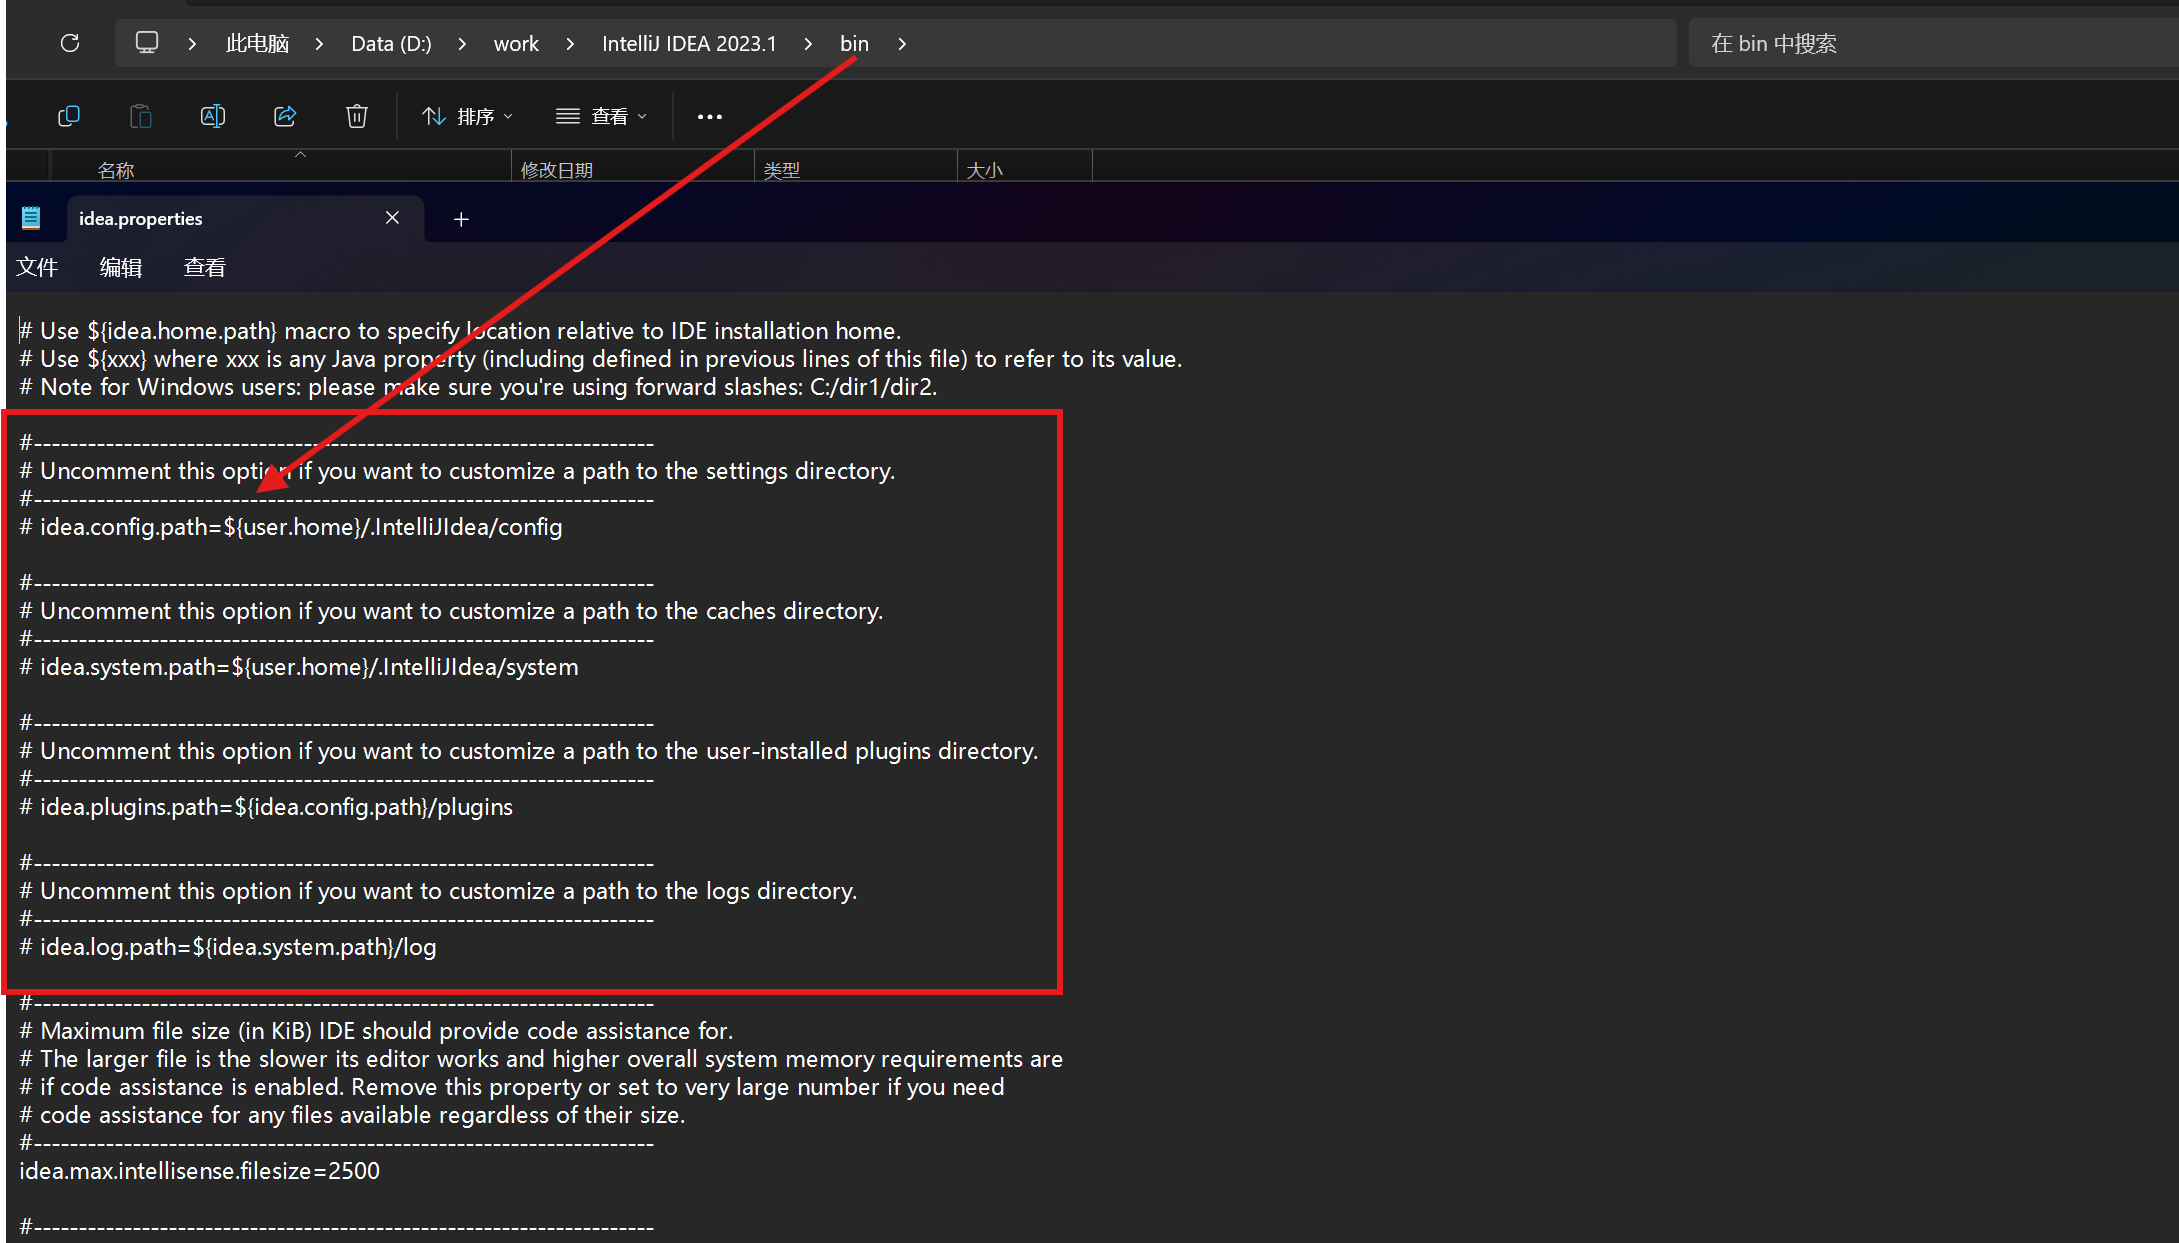Open the 查看 view dropdown in Explorer
This screenshot has height=1243, width=2179.
pos(601,117)
